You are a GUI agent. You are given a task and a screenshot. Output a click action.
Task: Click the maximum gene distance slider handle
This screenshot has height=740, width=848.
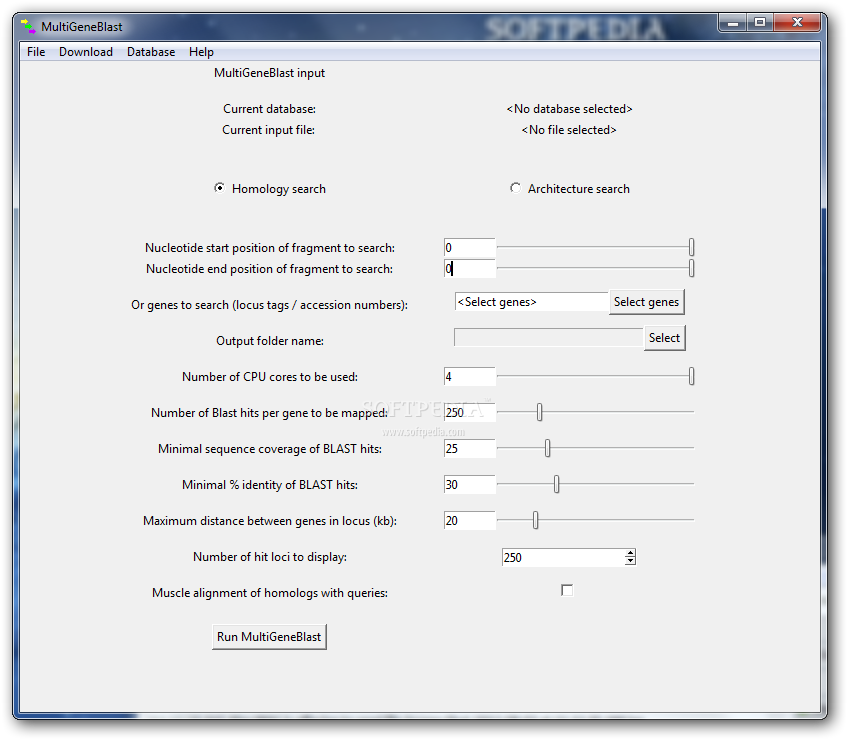(535, 520)
